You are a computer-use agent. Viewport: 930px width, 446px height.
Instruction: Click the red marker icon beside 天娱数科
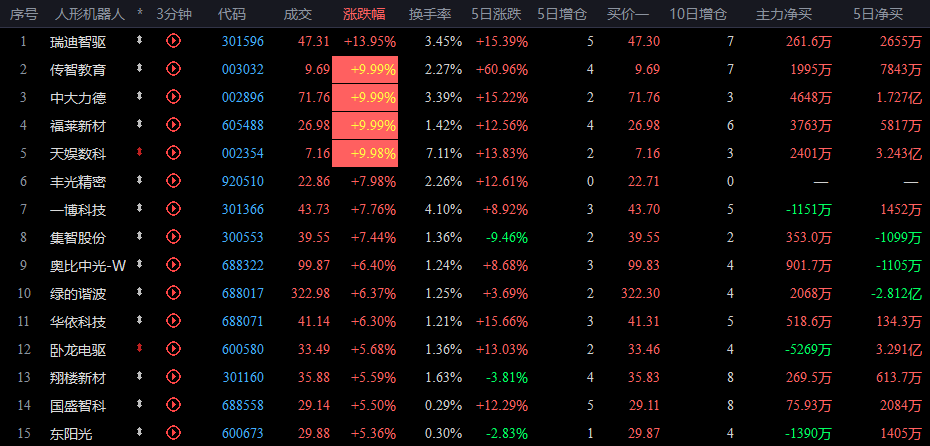tap(140, 152)
